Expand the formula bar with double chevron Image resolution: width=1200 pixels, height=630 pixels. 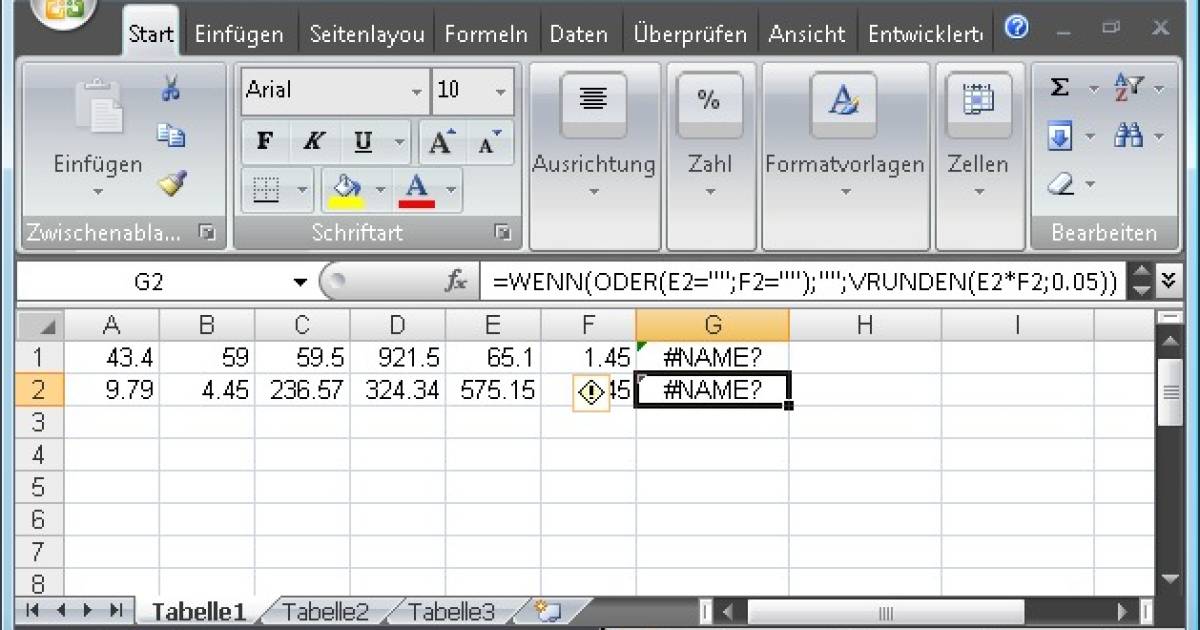[x=1167, y=283]
